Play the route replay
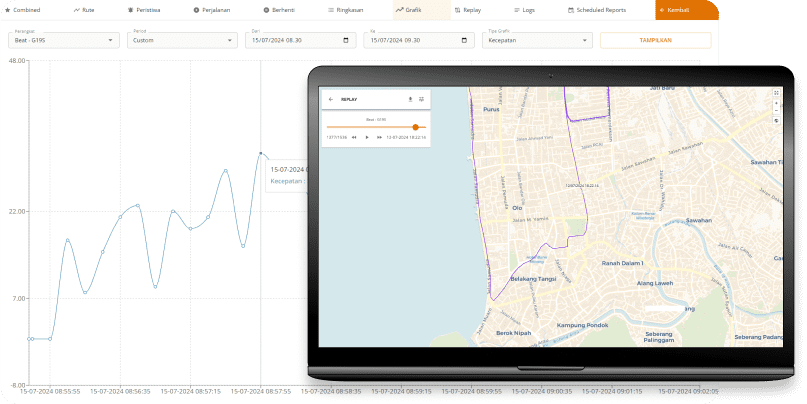 [x=367, y=137]
